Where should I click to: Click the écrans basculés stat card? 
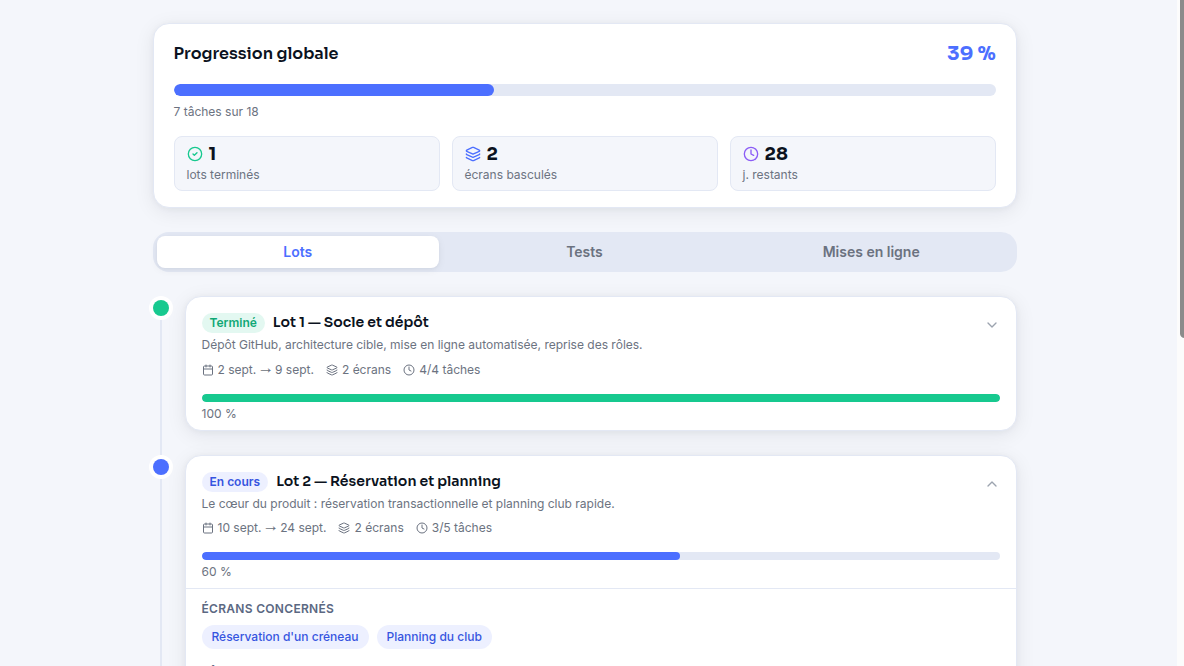point(584,163)
